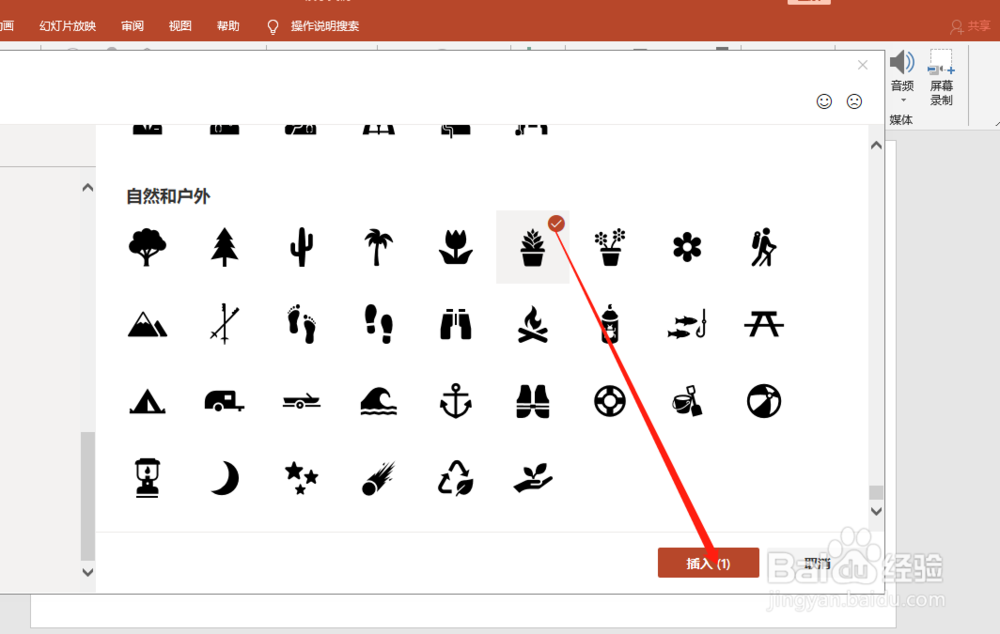This screenshot has width=1000, height=634.
Task: Click the 插入 (1) insert button
Action: tap(708, 563)
